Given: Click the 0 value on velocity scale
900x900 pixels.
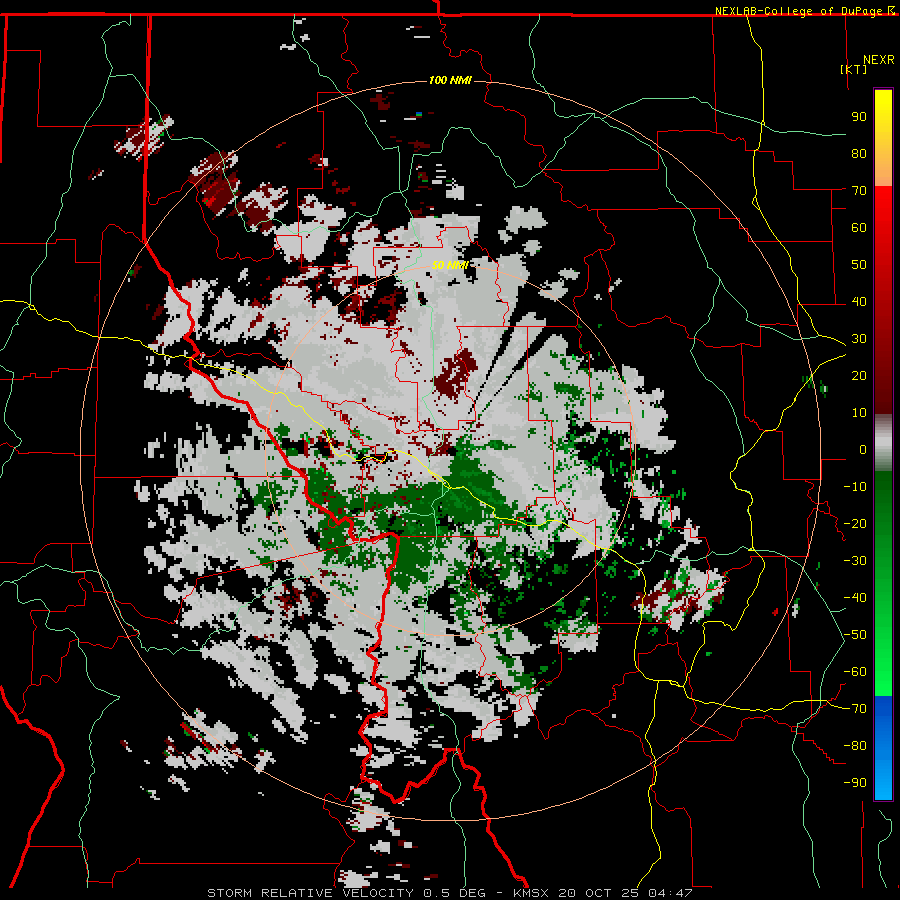Looking at the screenshot, I should click(x=863, y=449).
